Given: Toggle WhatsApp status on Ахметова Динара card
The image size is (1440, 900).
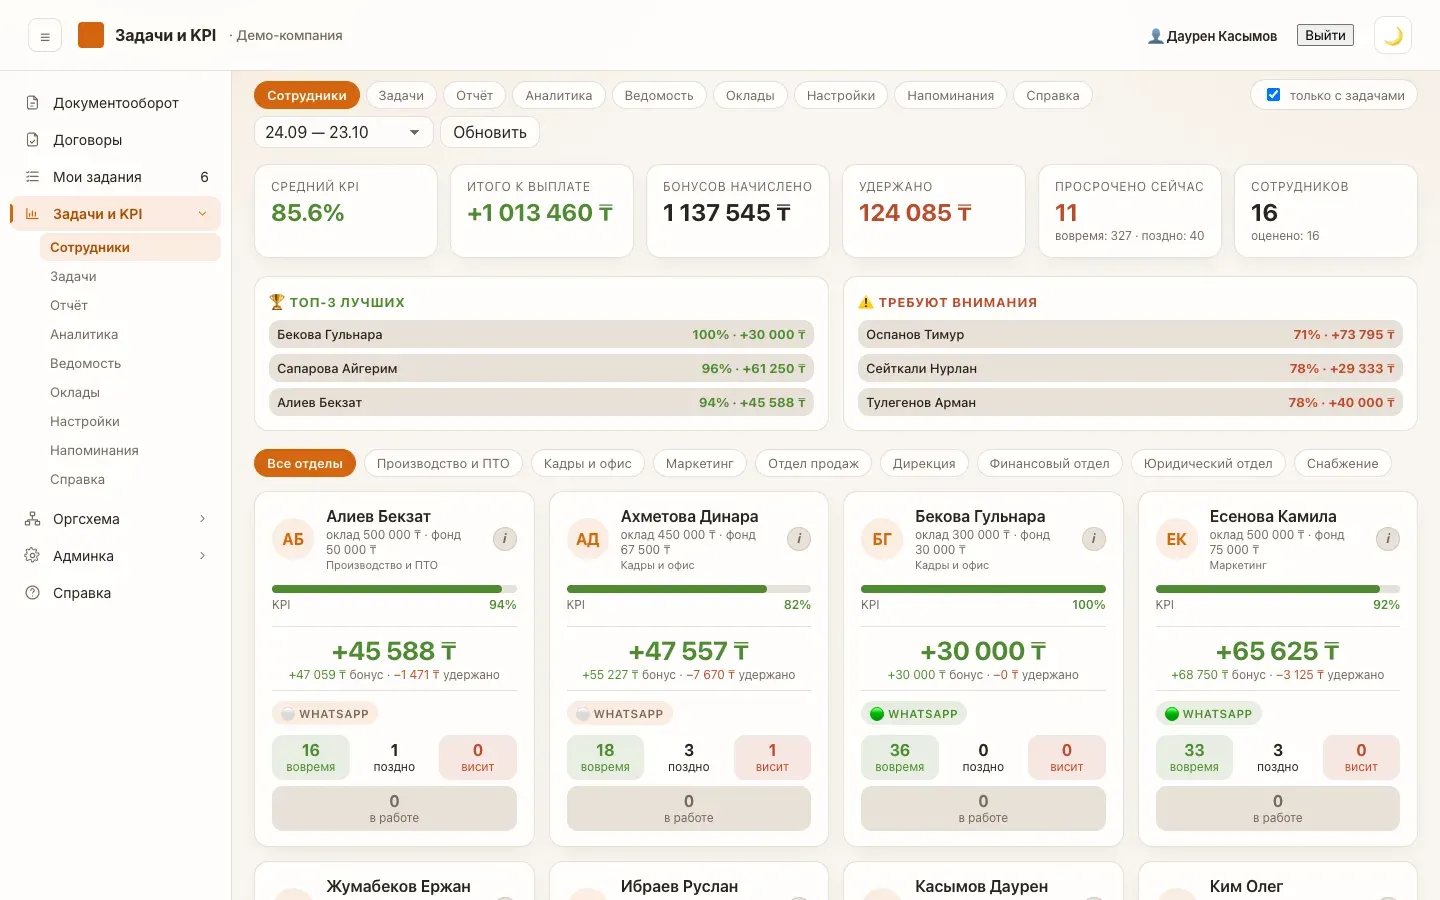Looking at the screenshot, I should [x=620, y=714].
